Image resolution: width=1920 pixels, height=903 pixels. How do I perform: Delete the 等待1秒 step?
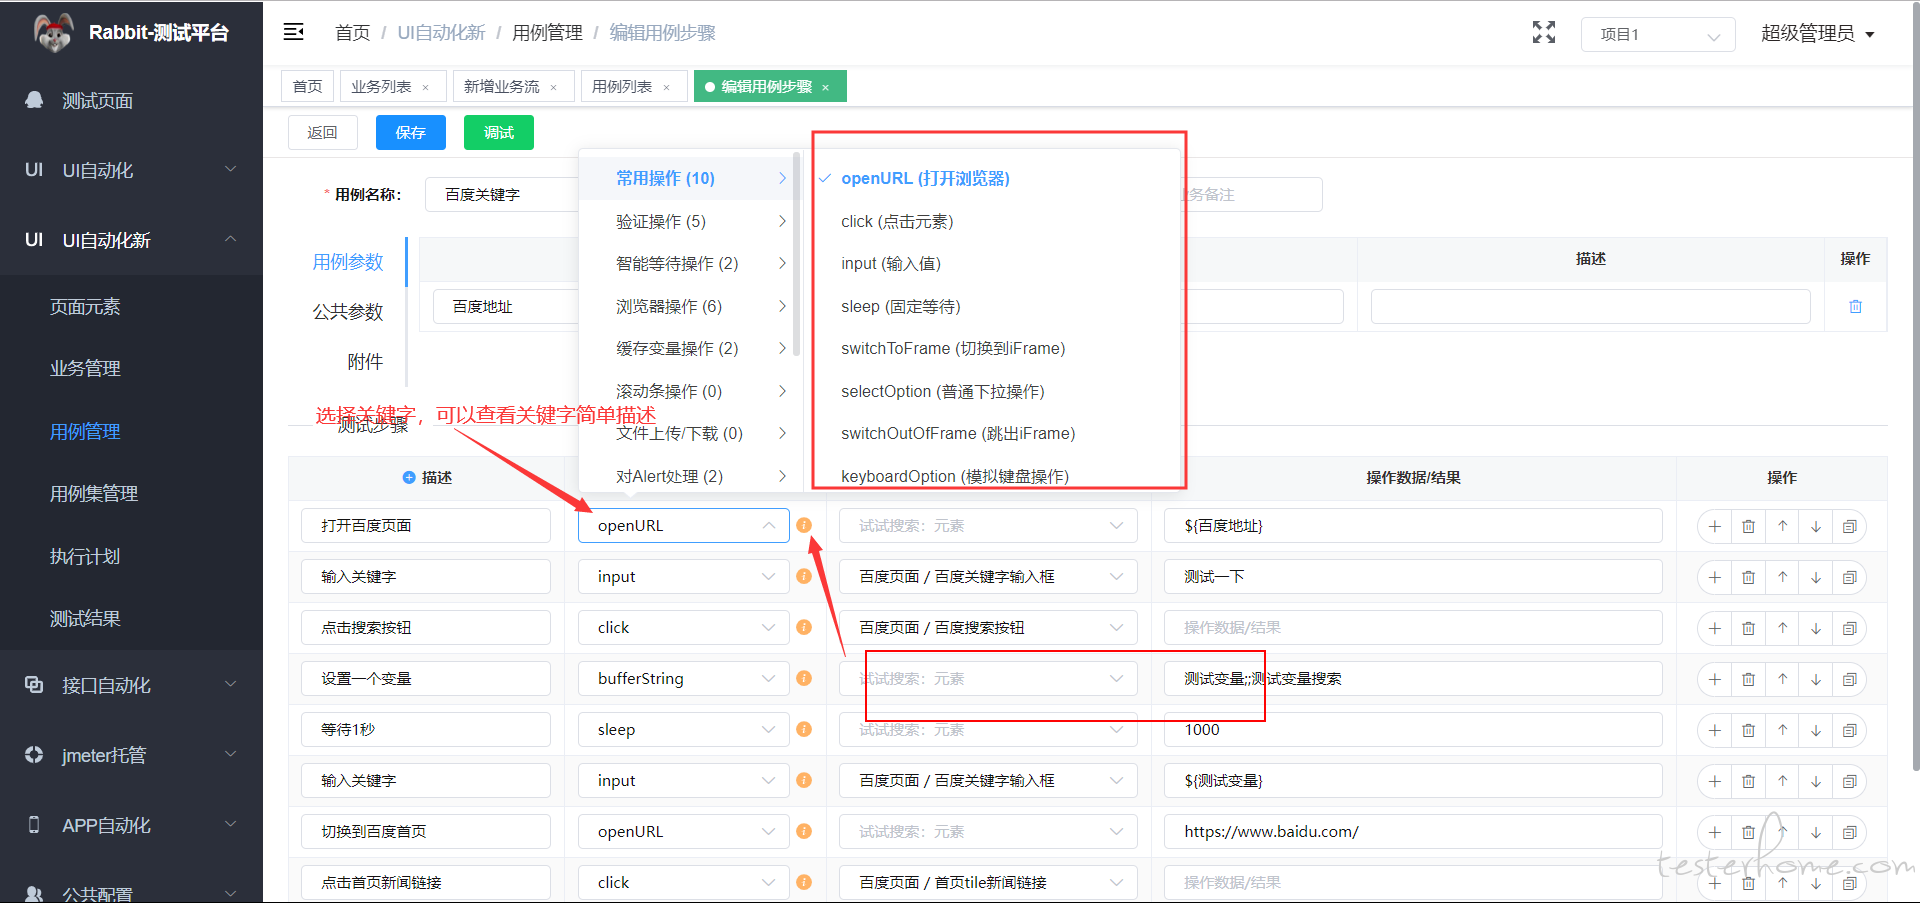1748,730
